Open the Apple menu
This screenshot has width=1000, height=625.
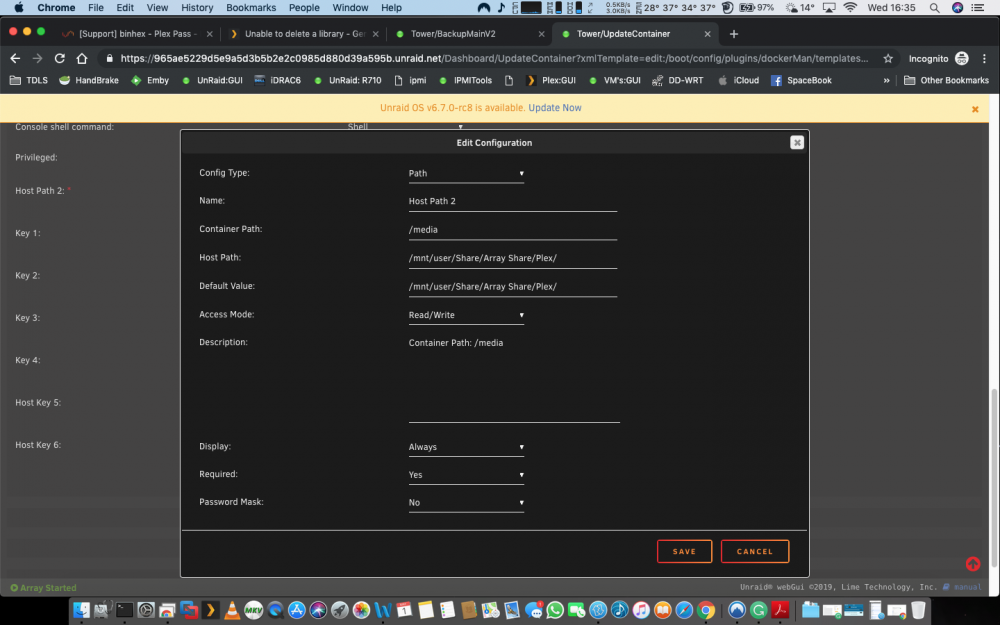(18, 8)
